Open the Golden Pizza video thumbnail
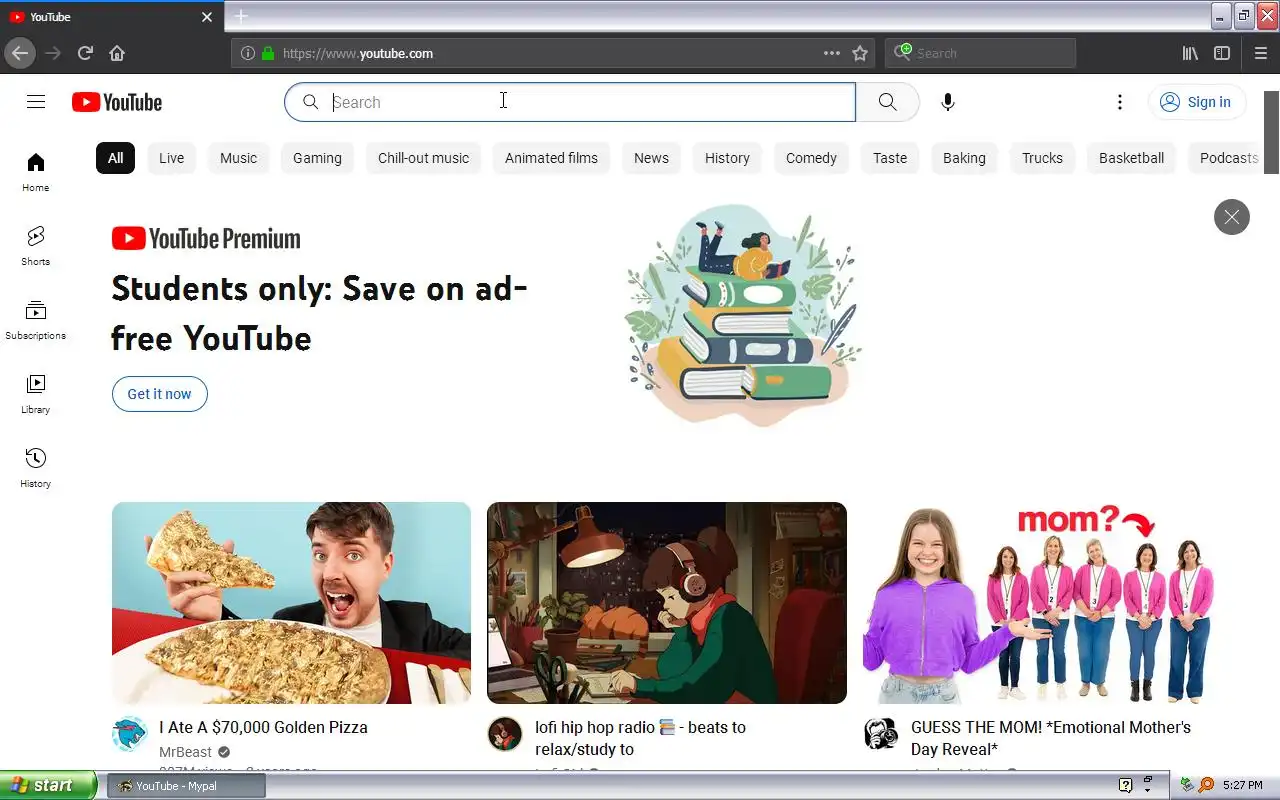Viewport: 1280px width, 800px height. pos(291,603)
